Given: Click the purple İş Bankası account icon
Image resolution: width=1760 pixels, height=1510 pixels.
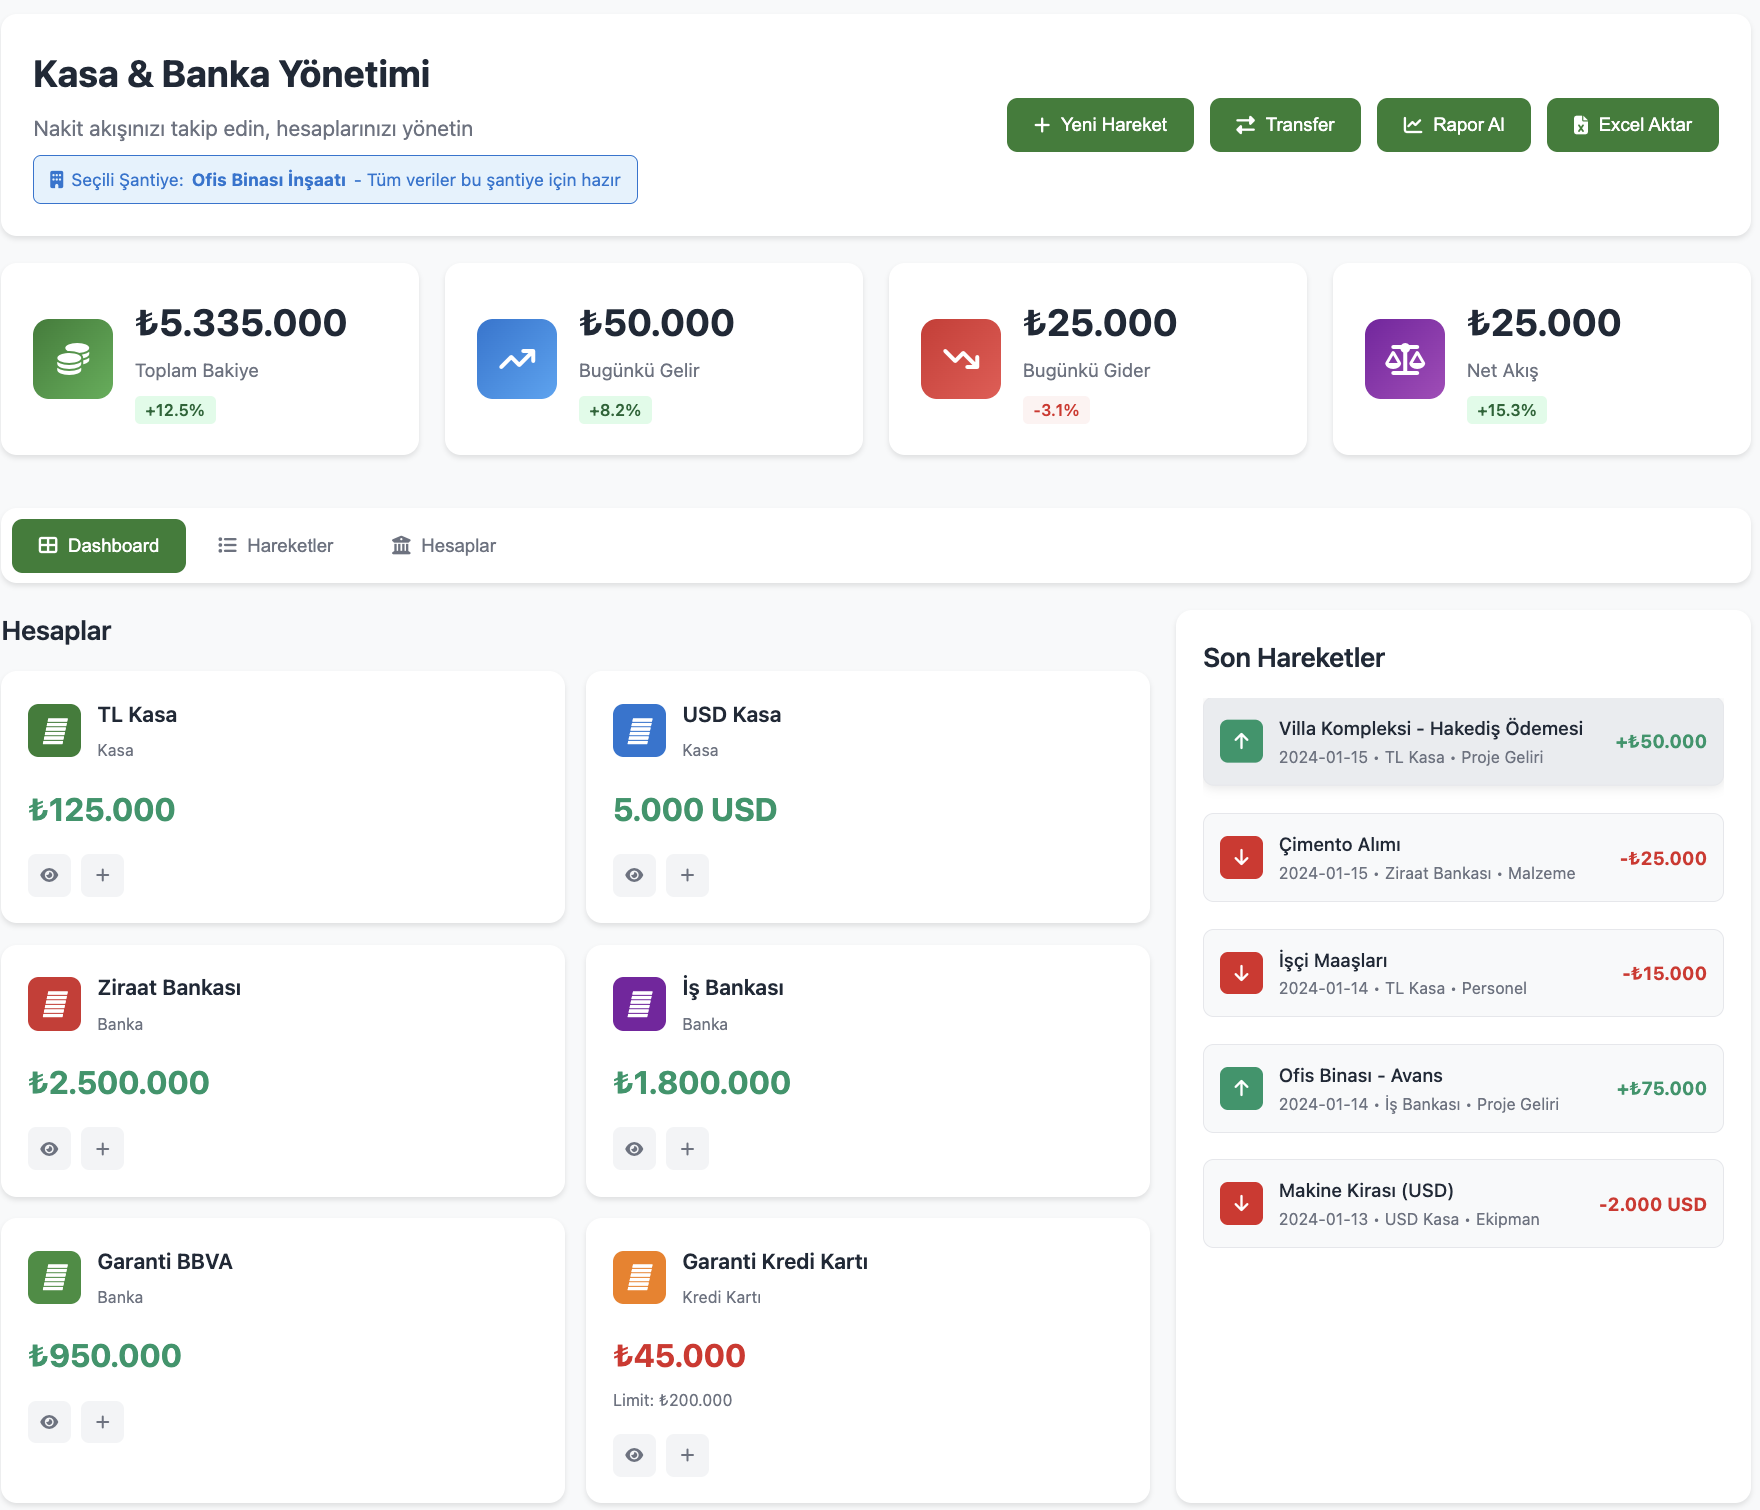Looking at the screenshot, I should (x=639, y=1003).
